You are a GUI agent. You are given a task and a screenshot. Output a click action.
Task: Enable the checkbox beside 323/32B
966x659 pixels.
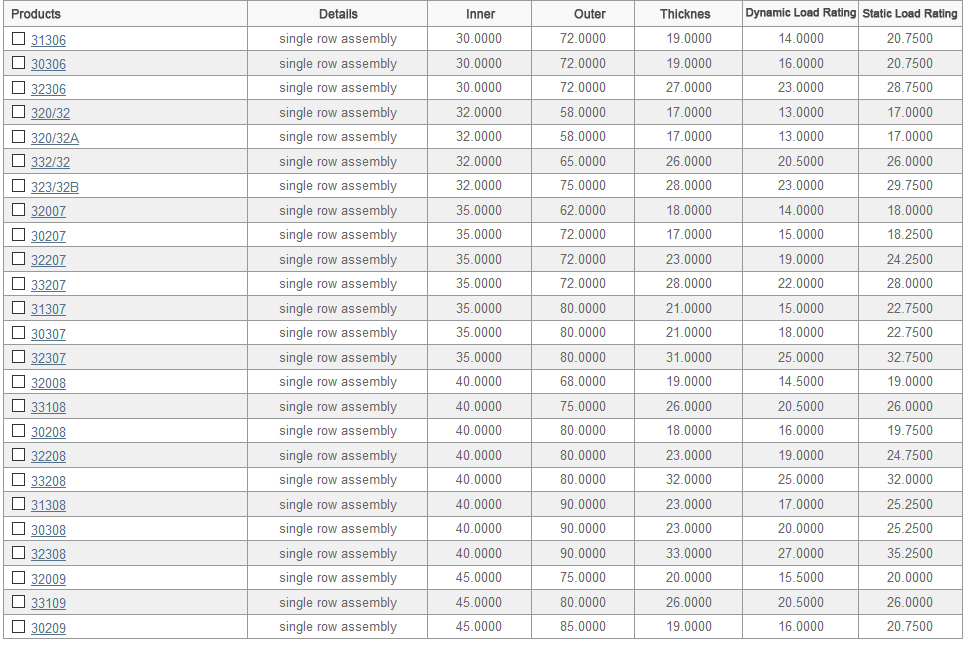point(18,186)
